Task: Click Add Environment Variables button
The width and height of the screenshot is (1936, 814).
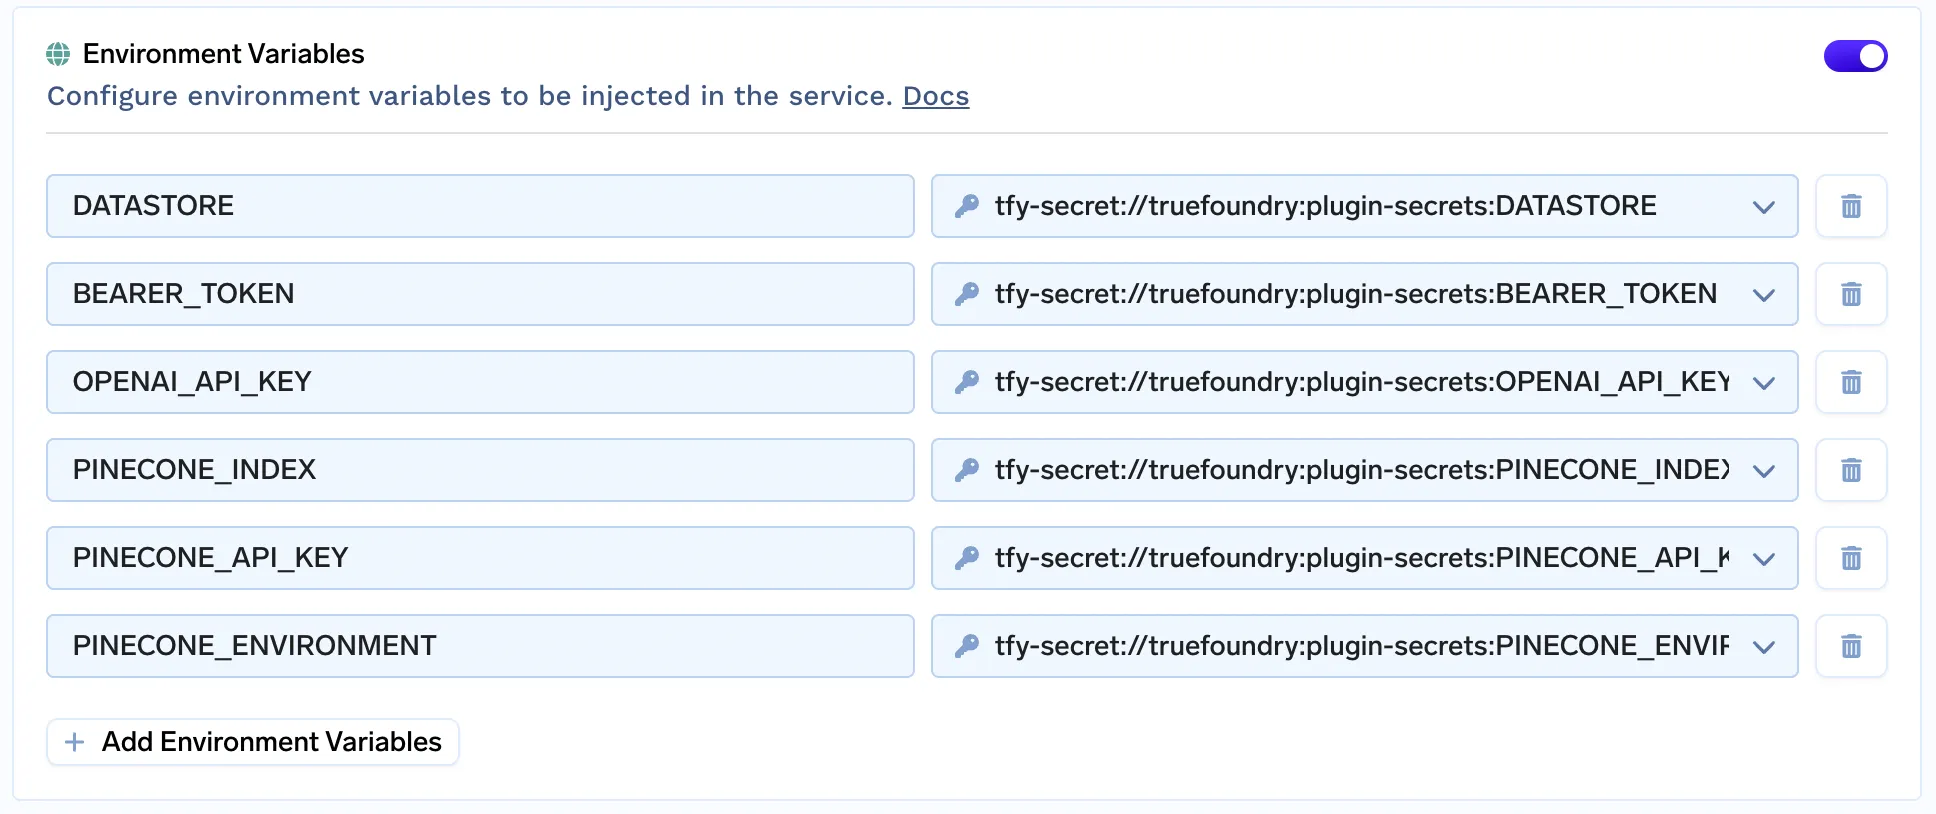Action: click(x=253, y=742)
